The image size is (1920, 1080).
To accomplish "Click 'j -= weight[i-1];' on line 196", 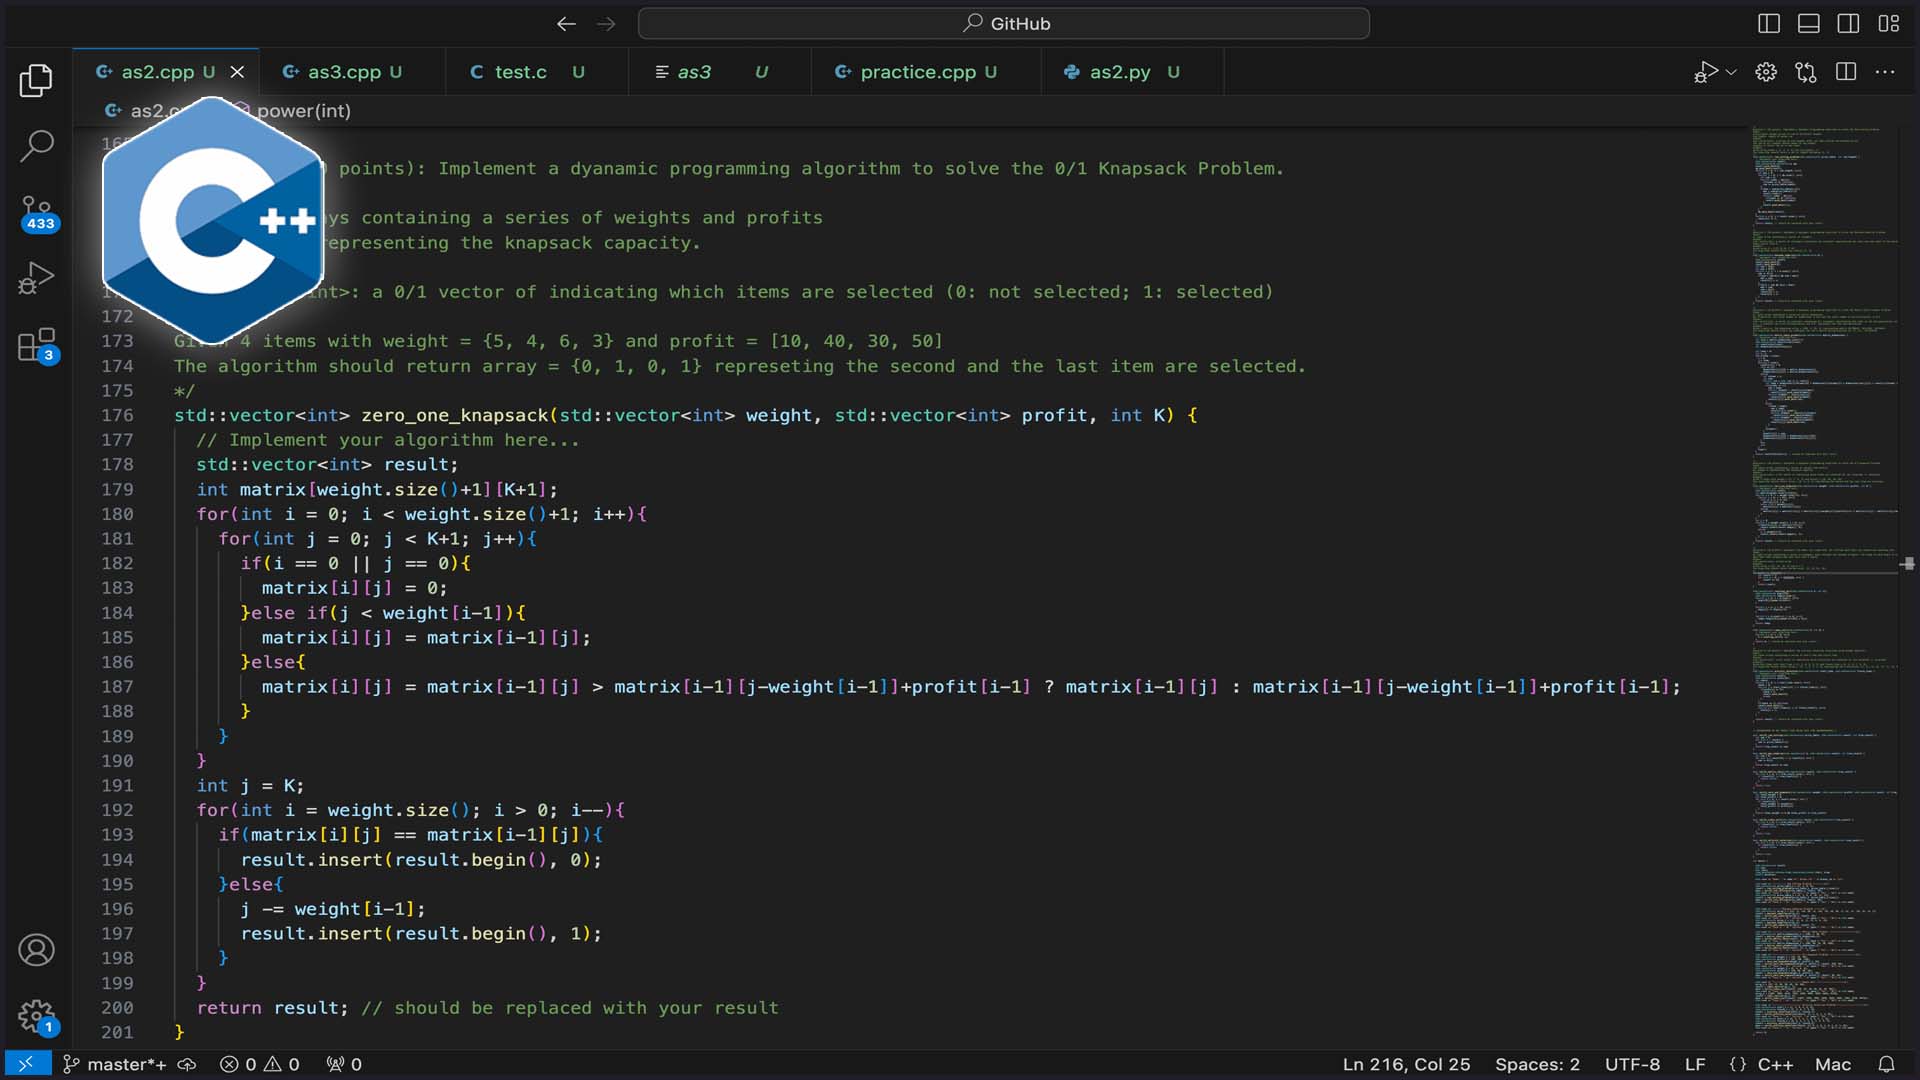I will click(333, 909).
